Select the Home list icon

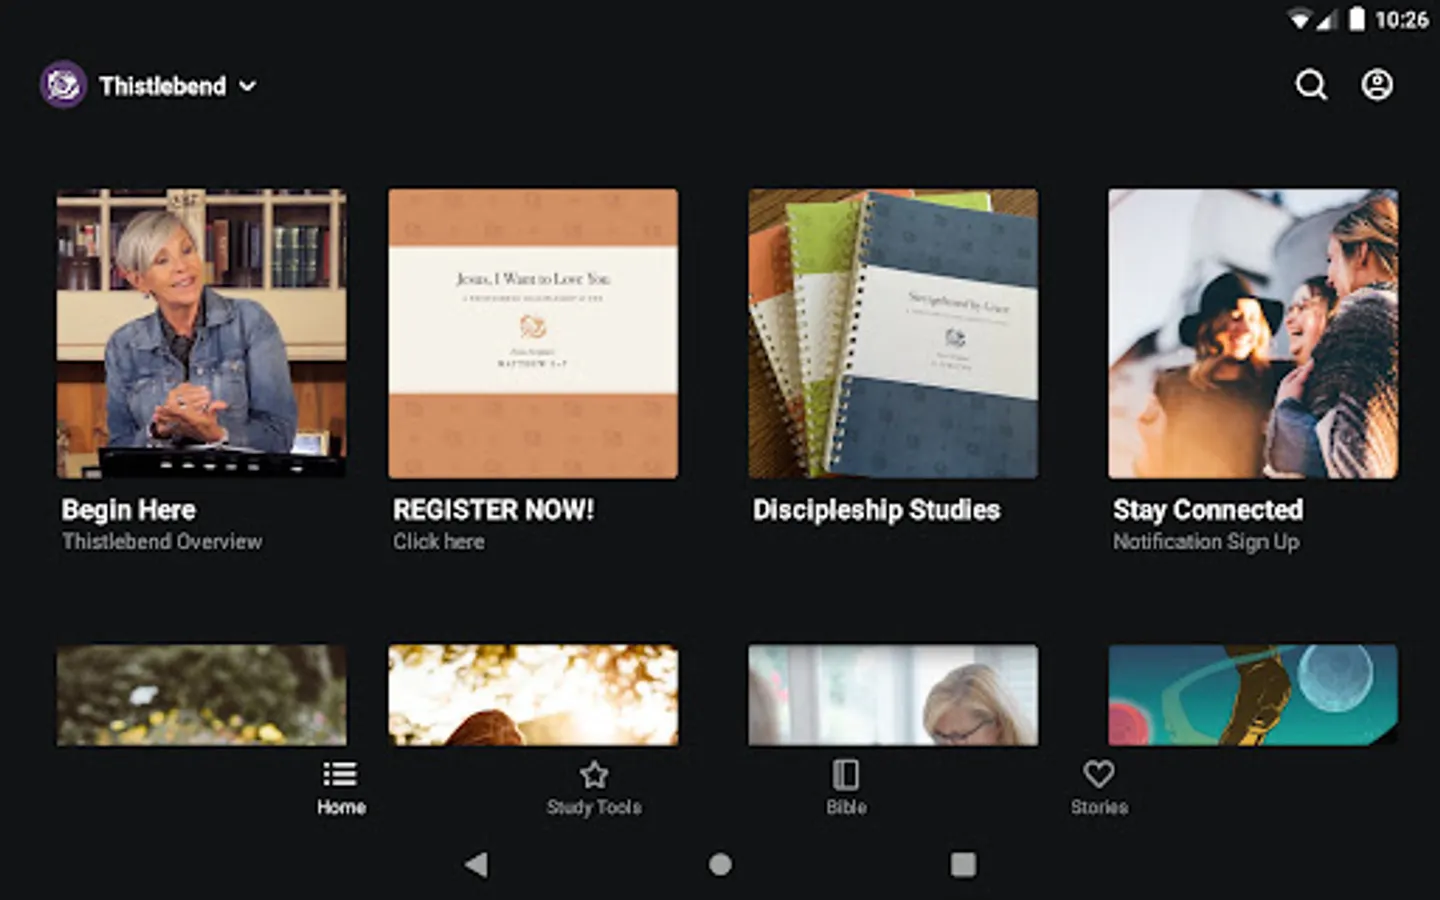pos(339,774)
